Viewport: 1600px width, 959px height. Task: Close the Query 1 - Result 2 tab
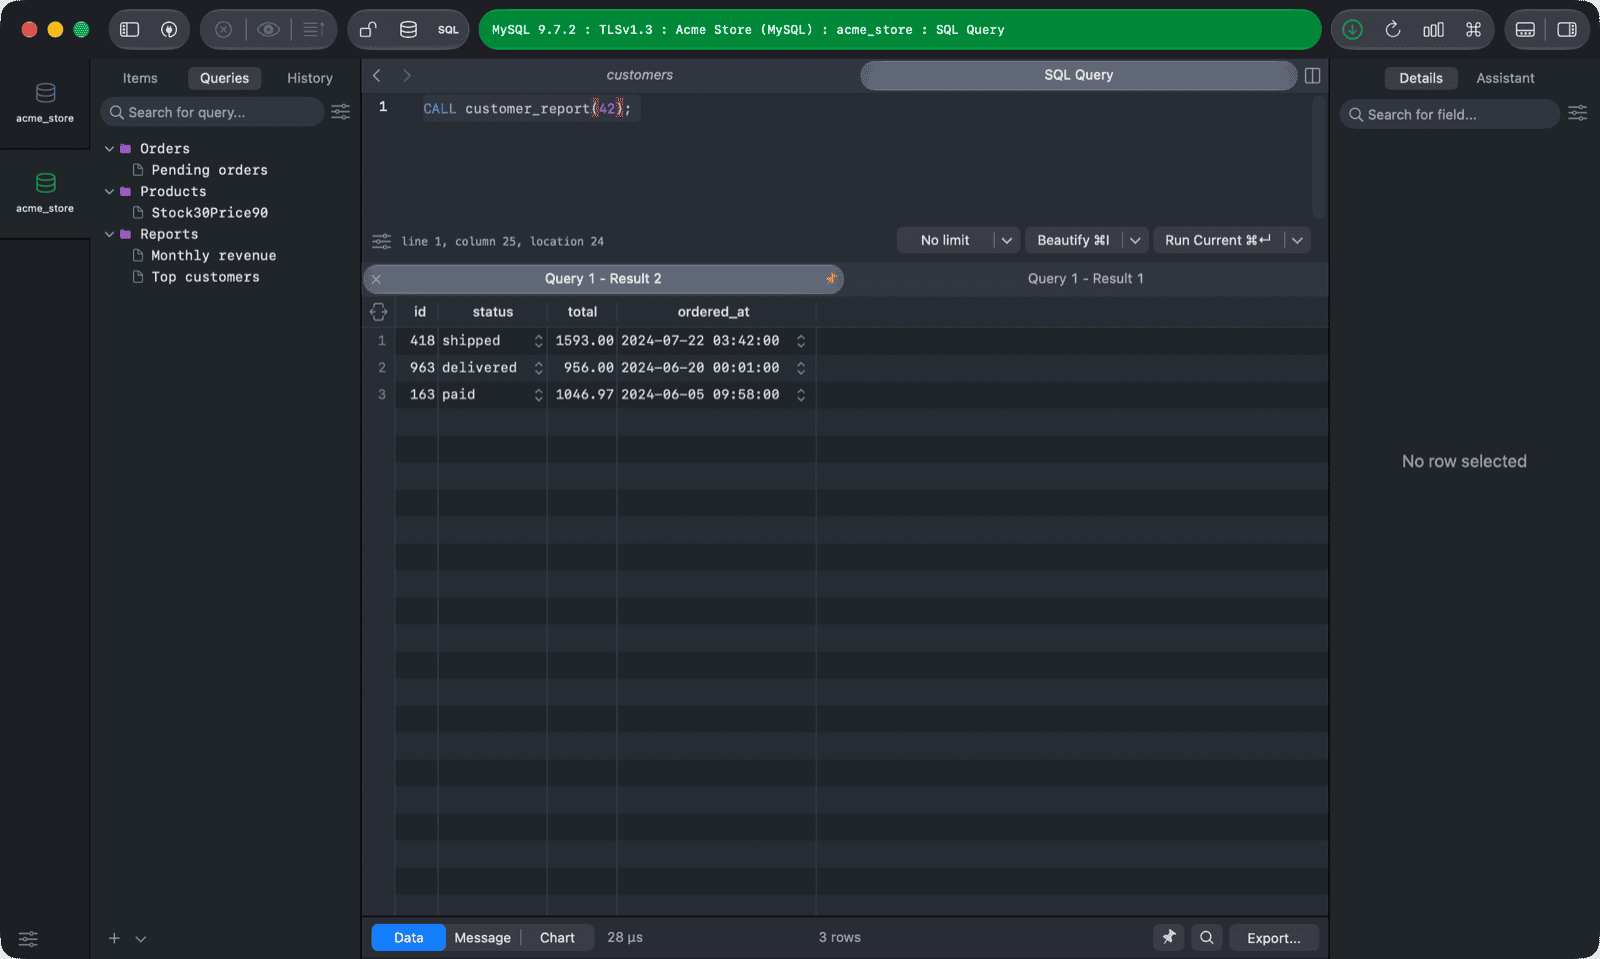tap(376, 279)
